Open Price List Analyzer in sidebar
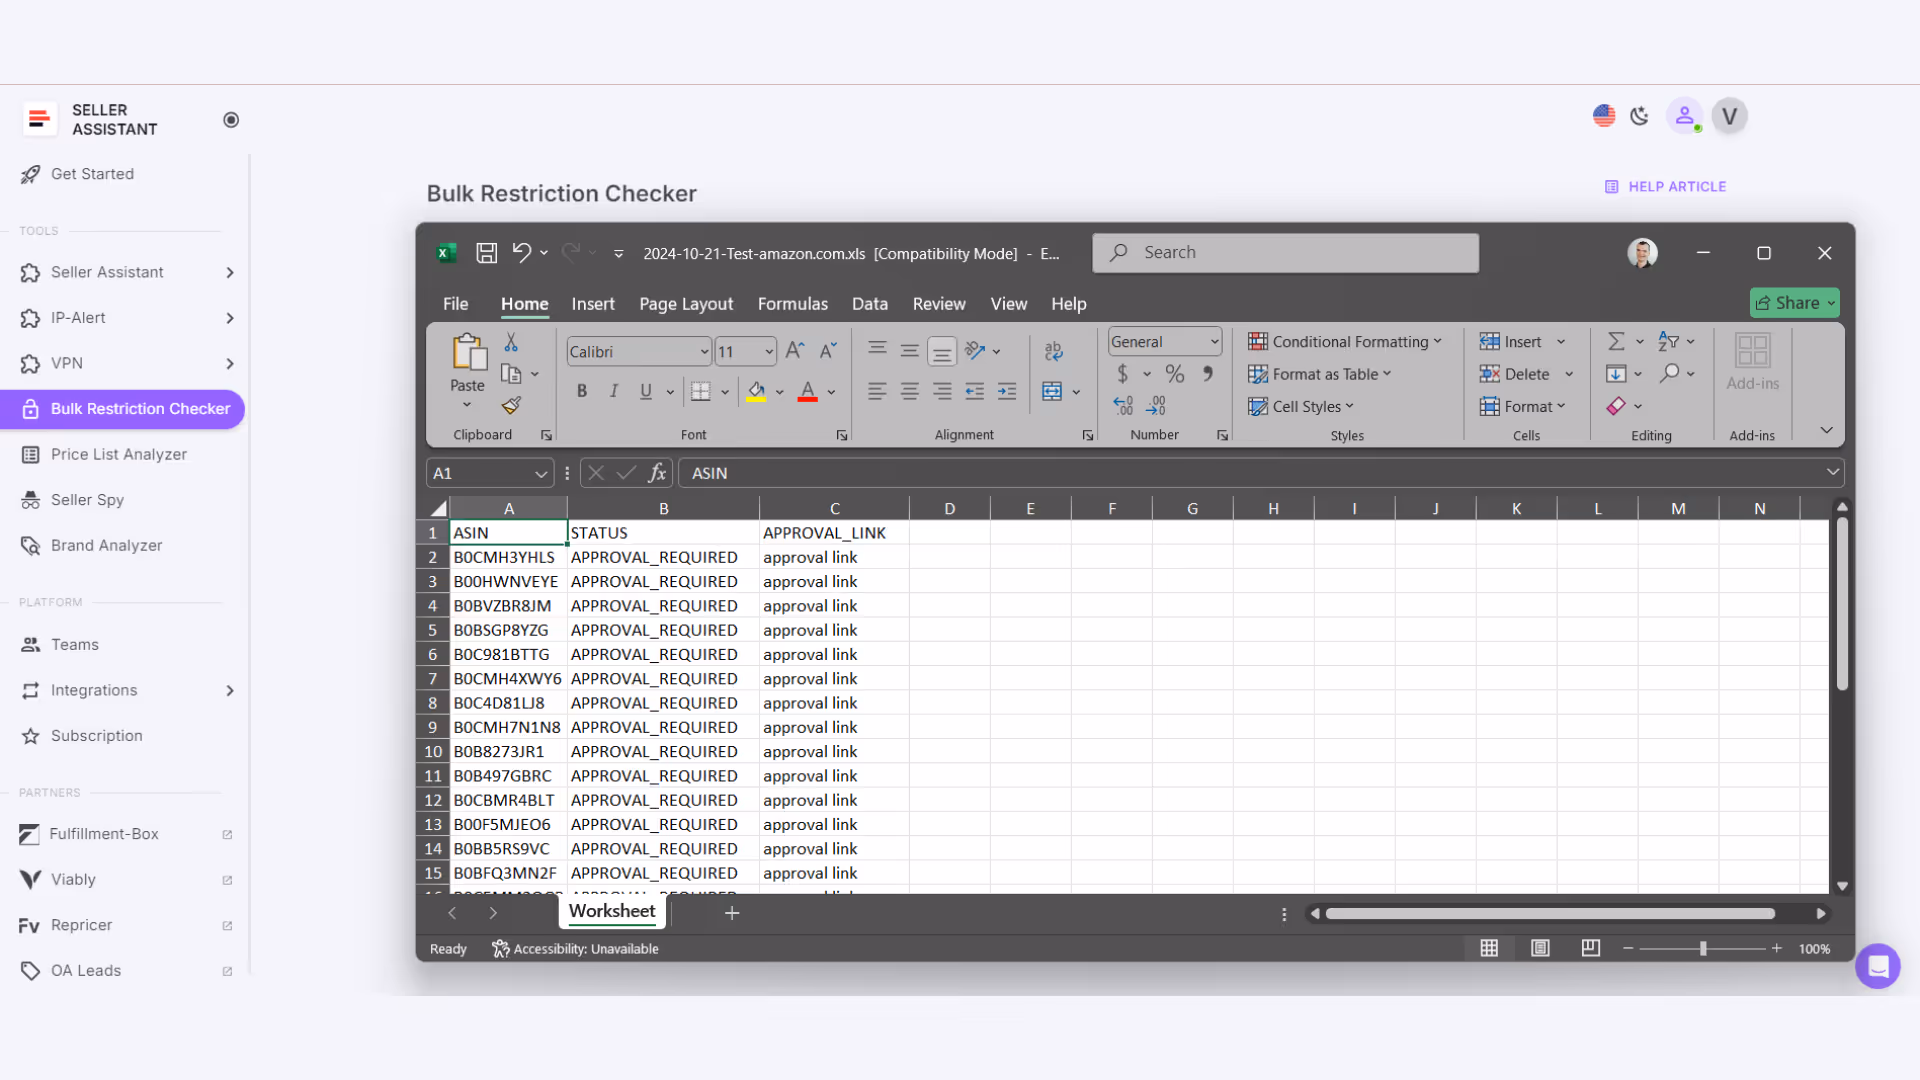The image size is (1920, 1080). [x=119, y=454]
